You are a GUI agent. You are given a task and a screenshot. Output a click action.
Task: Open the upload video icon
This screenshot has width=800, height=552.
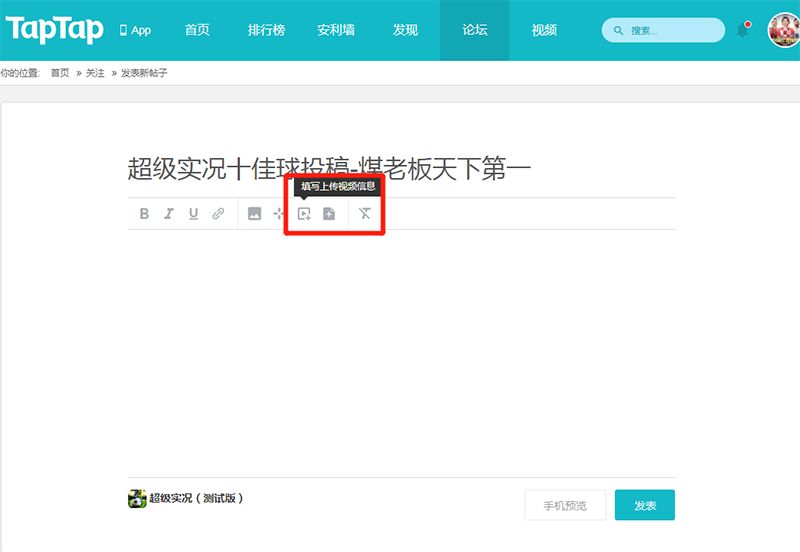304,214
